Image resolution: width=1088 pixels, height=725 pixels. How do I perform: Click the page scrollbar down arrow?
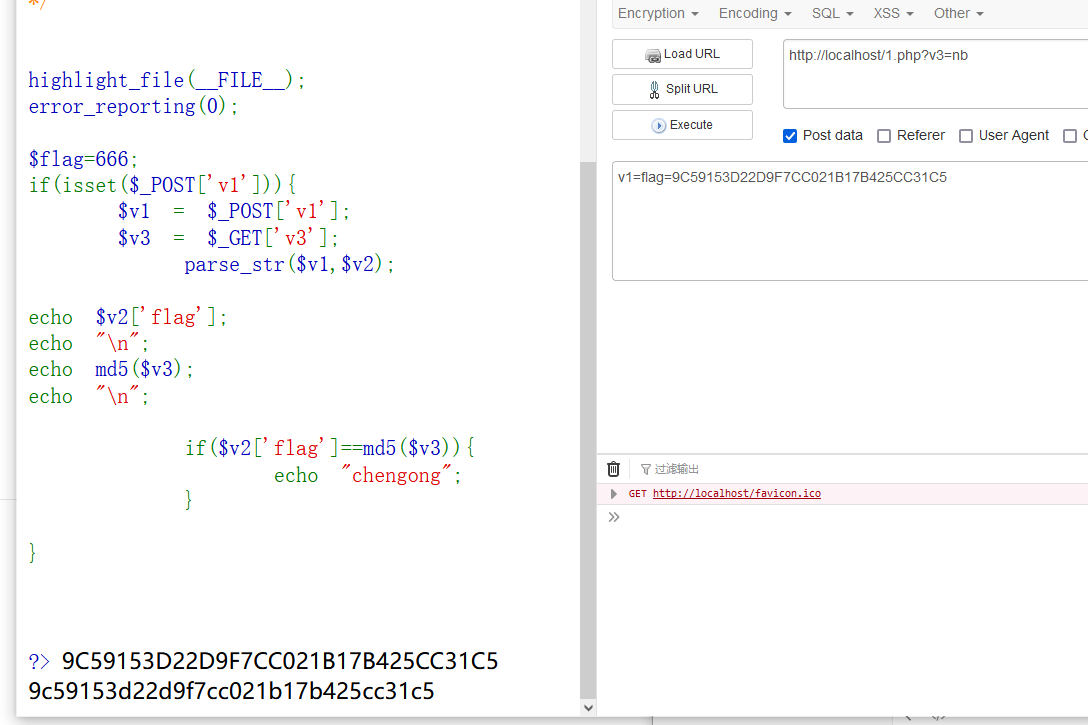588,708
